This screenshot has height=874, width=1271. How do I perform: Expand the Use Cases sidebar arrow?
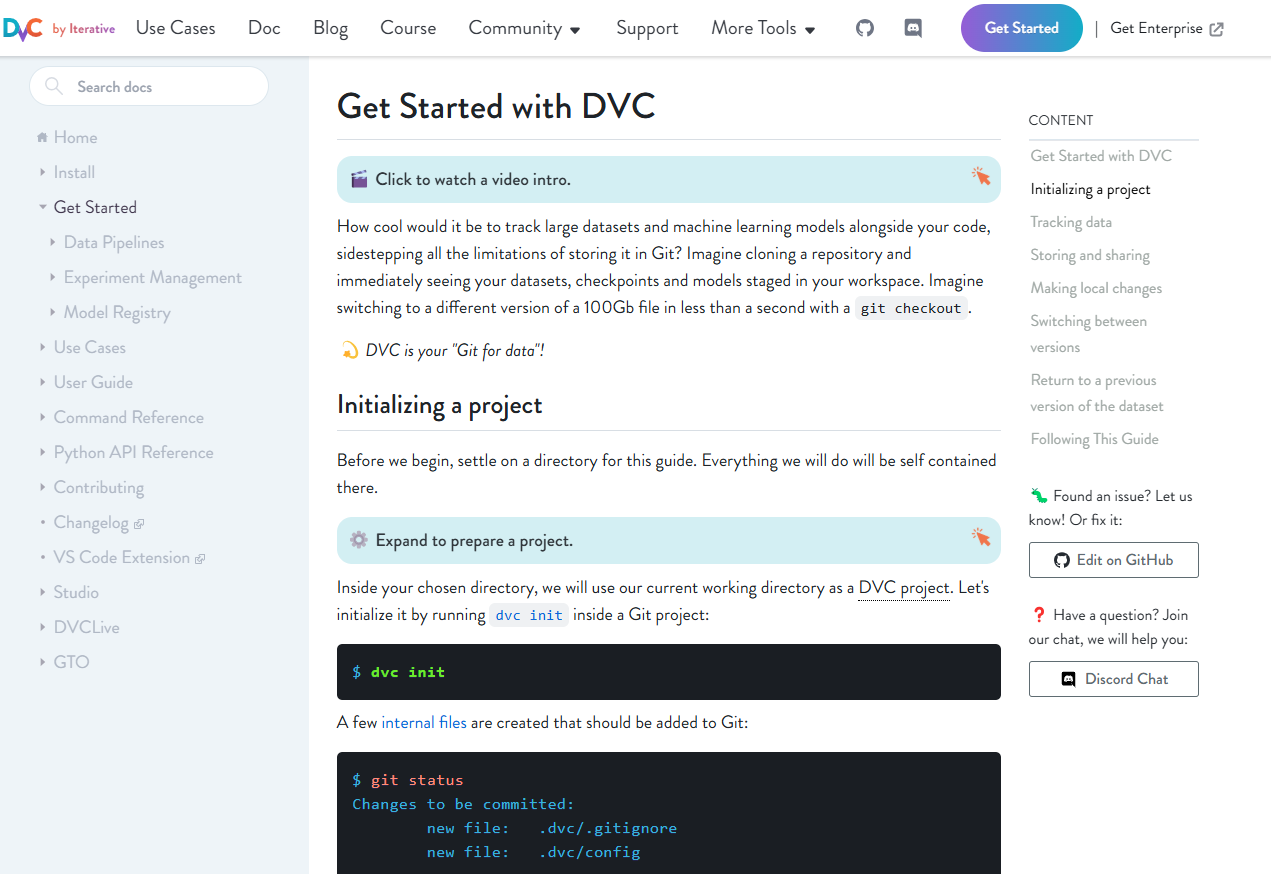click(x=43, y=347)
